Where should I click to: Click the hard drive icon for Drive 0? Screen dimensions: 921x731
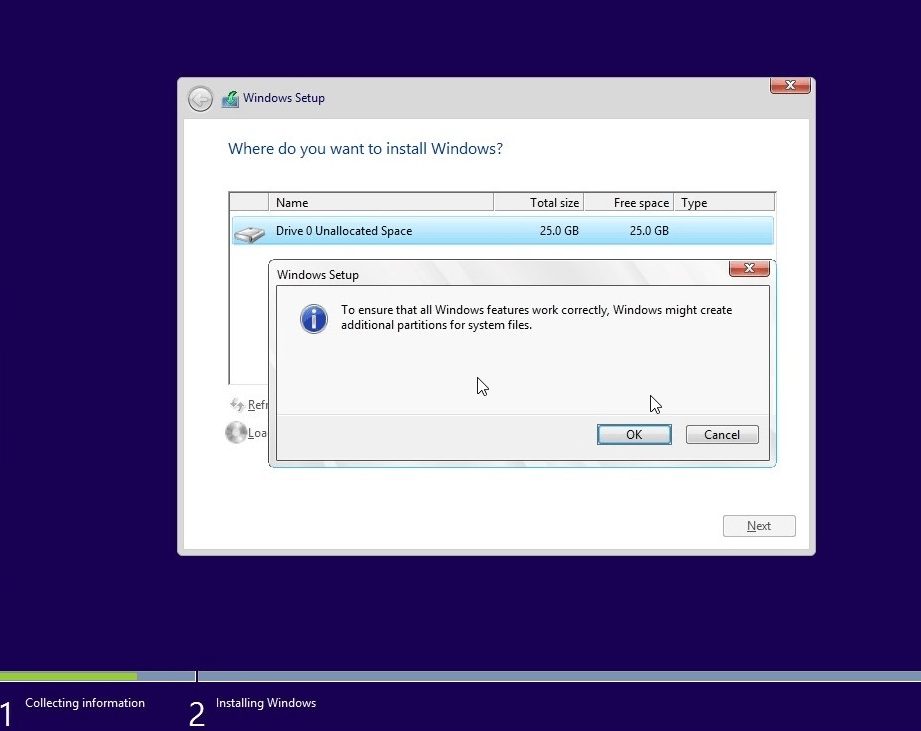[250, 234]
